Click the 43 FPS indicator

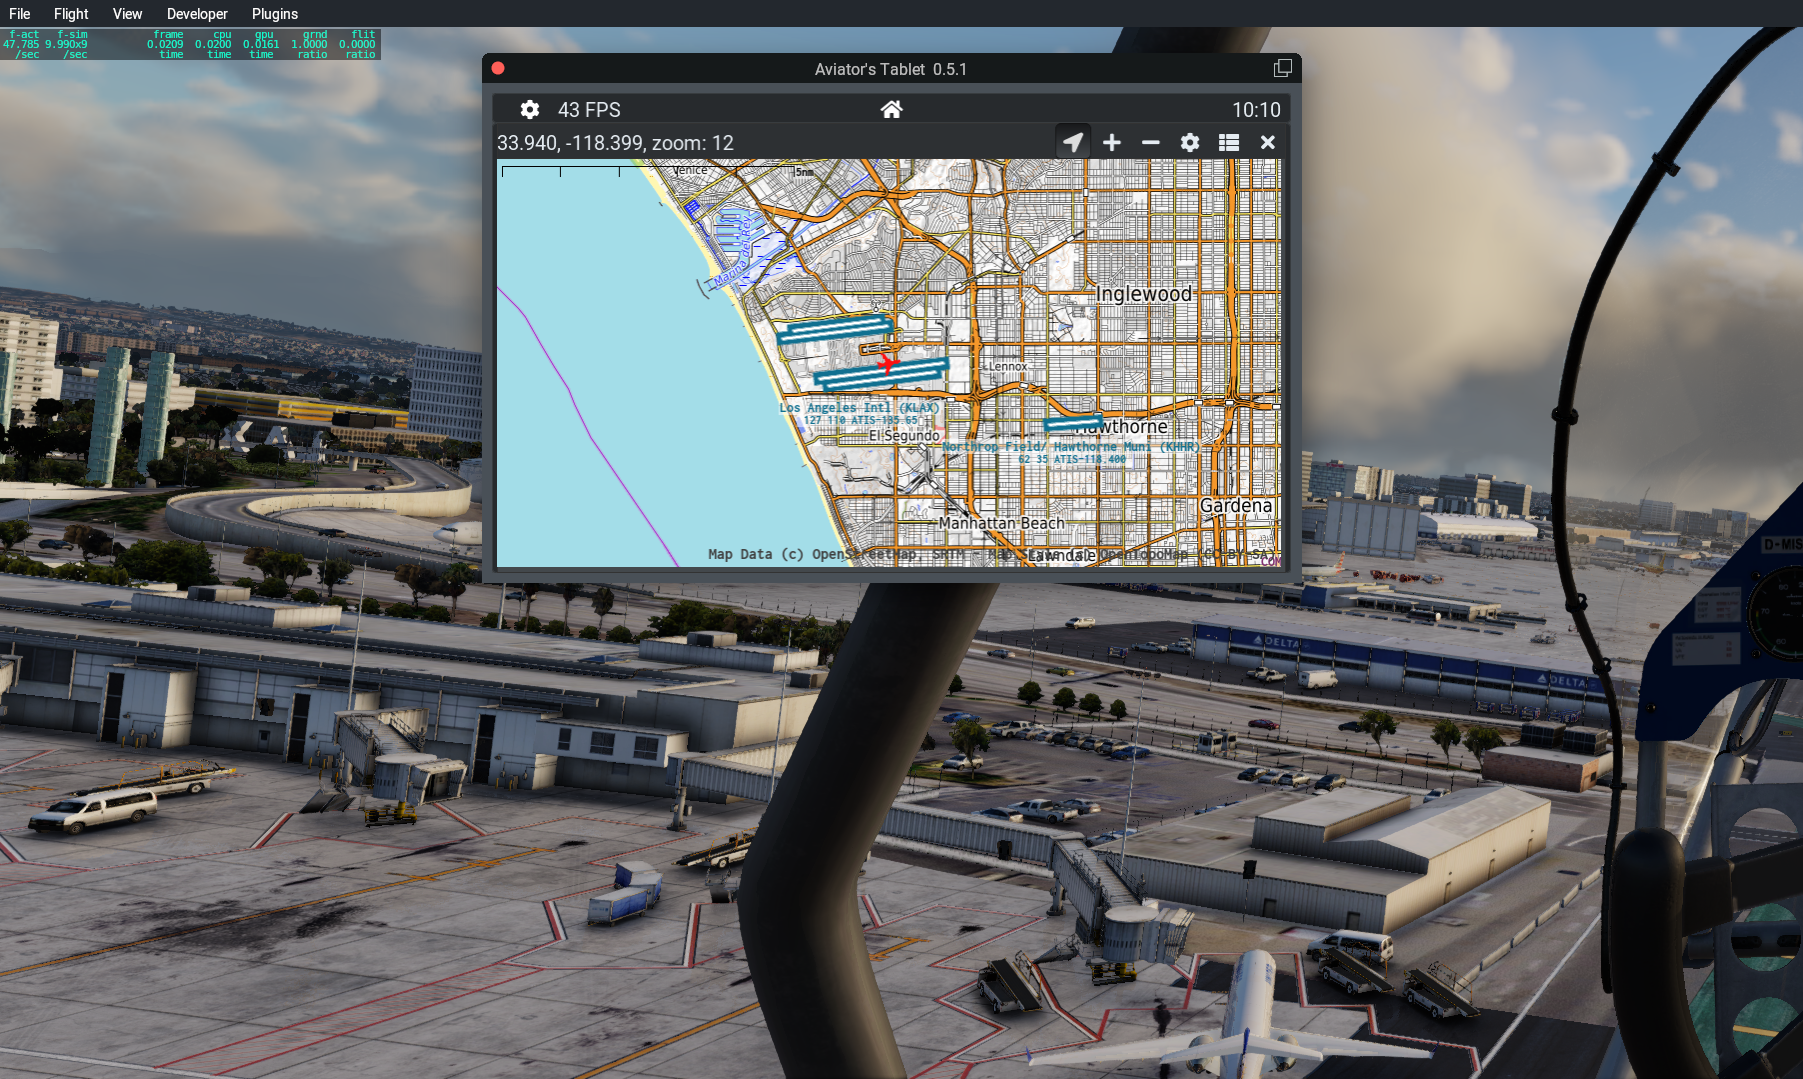pyautogui.click(x=589, y=110)
